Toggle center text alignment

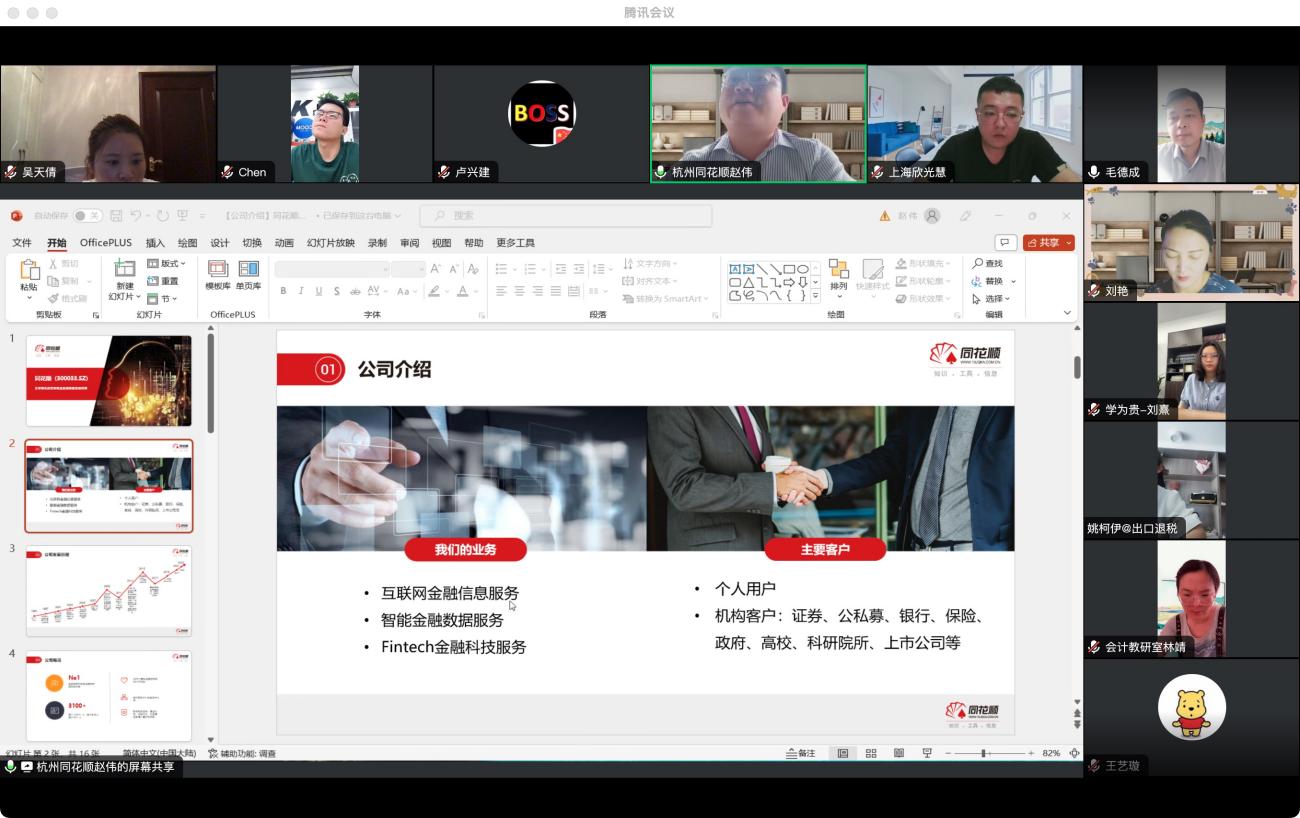520,291
